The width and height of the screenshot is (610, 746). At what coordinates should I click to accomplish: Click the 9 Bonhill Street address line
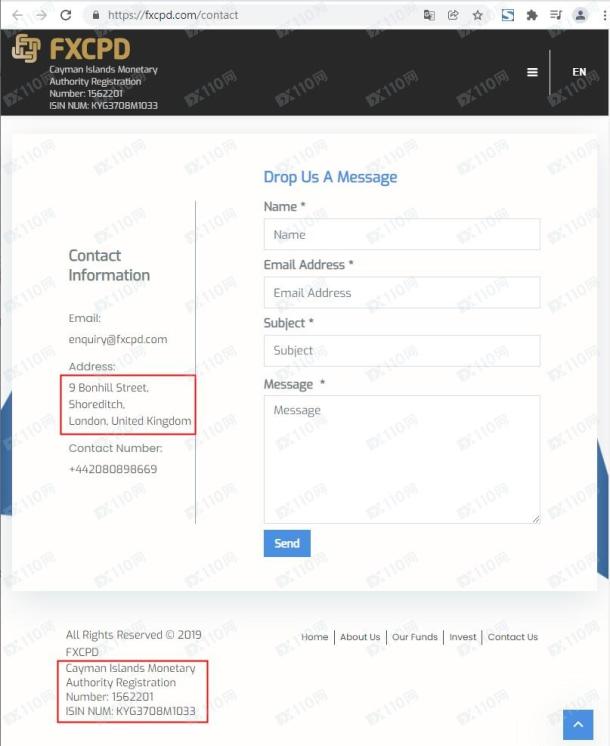tap(108, 388)
